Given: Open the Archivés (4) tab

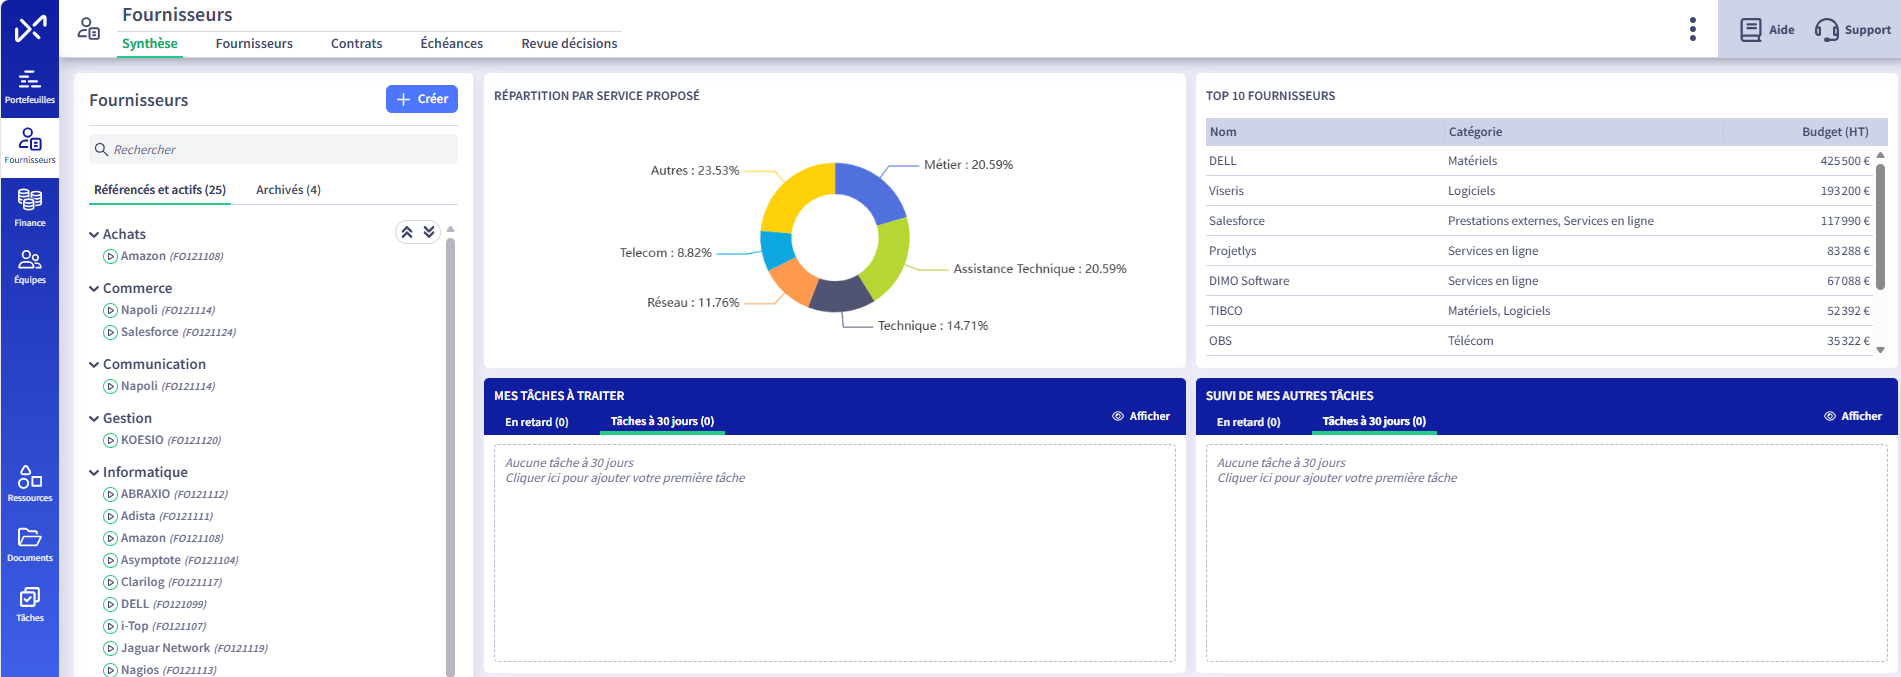Looking at the screenshot, I should [288, 190].
